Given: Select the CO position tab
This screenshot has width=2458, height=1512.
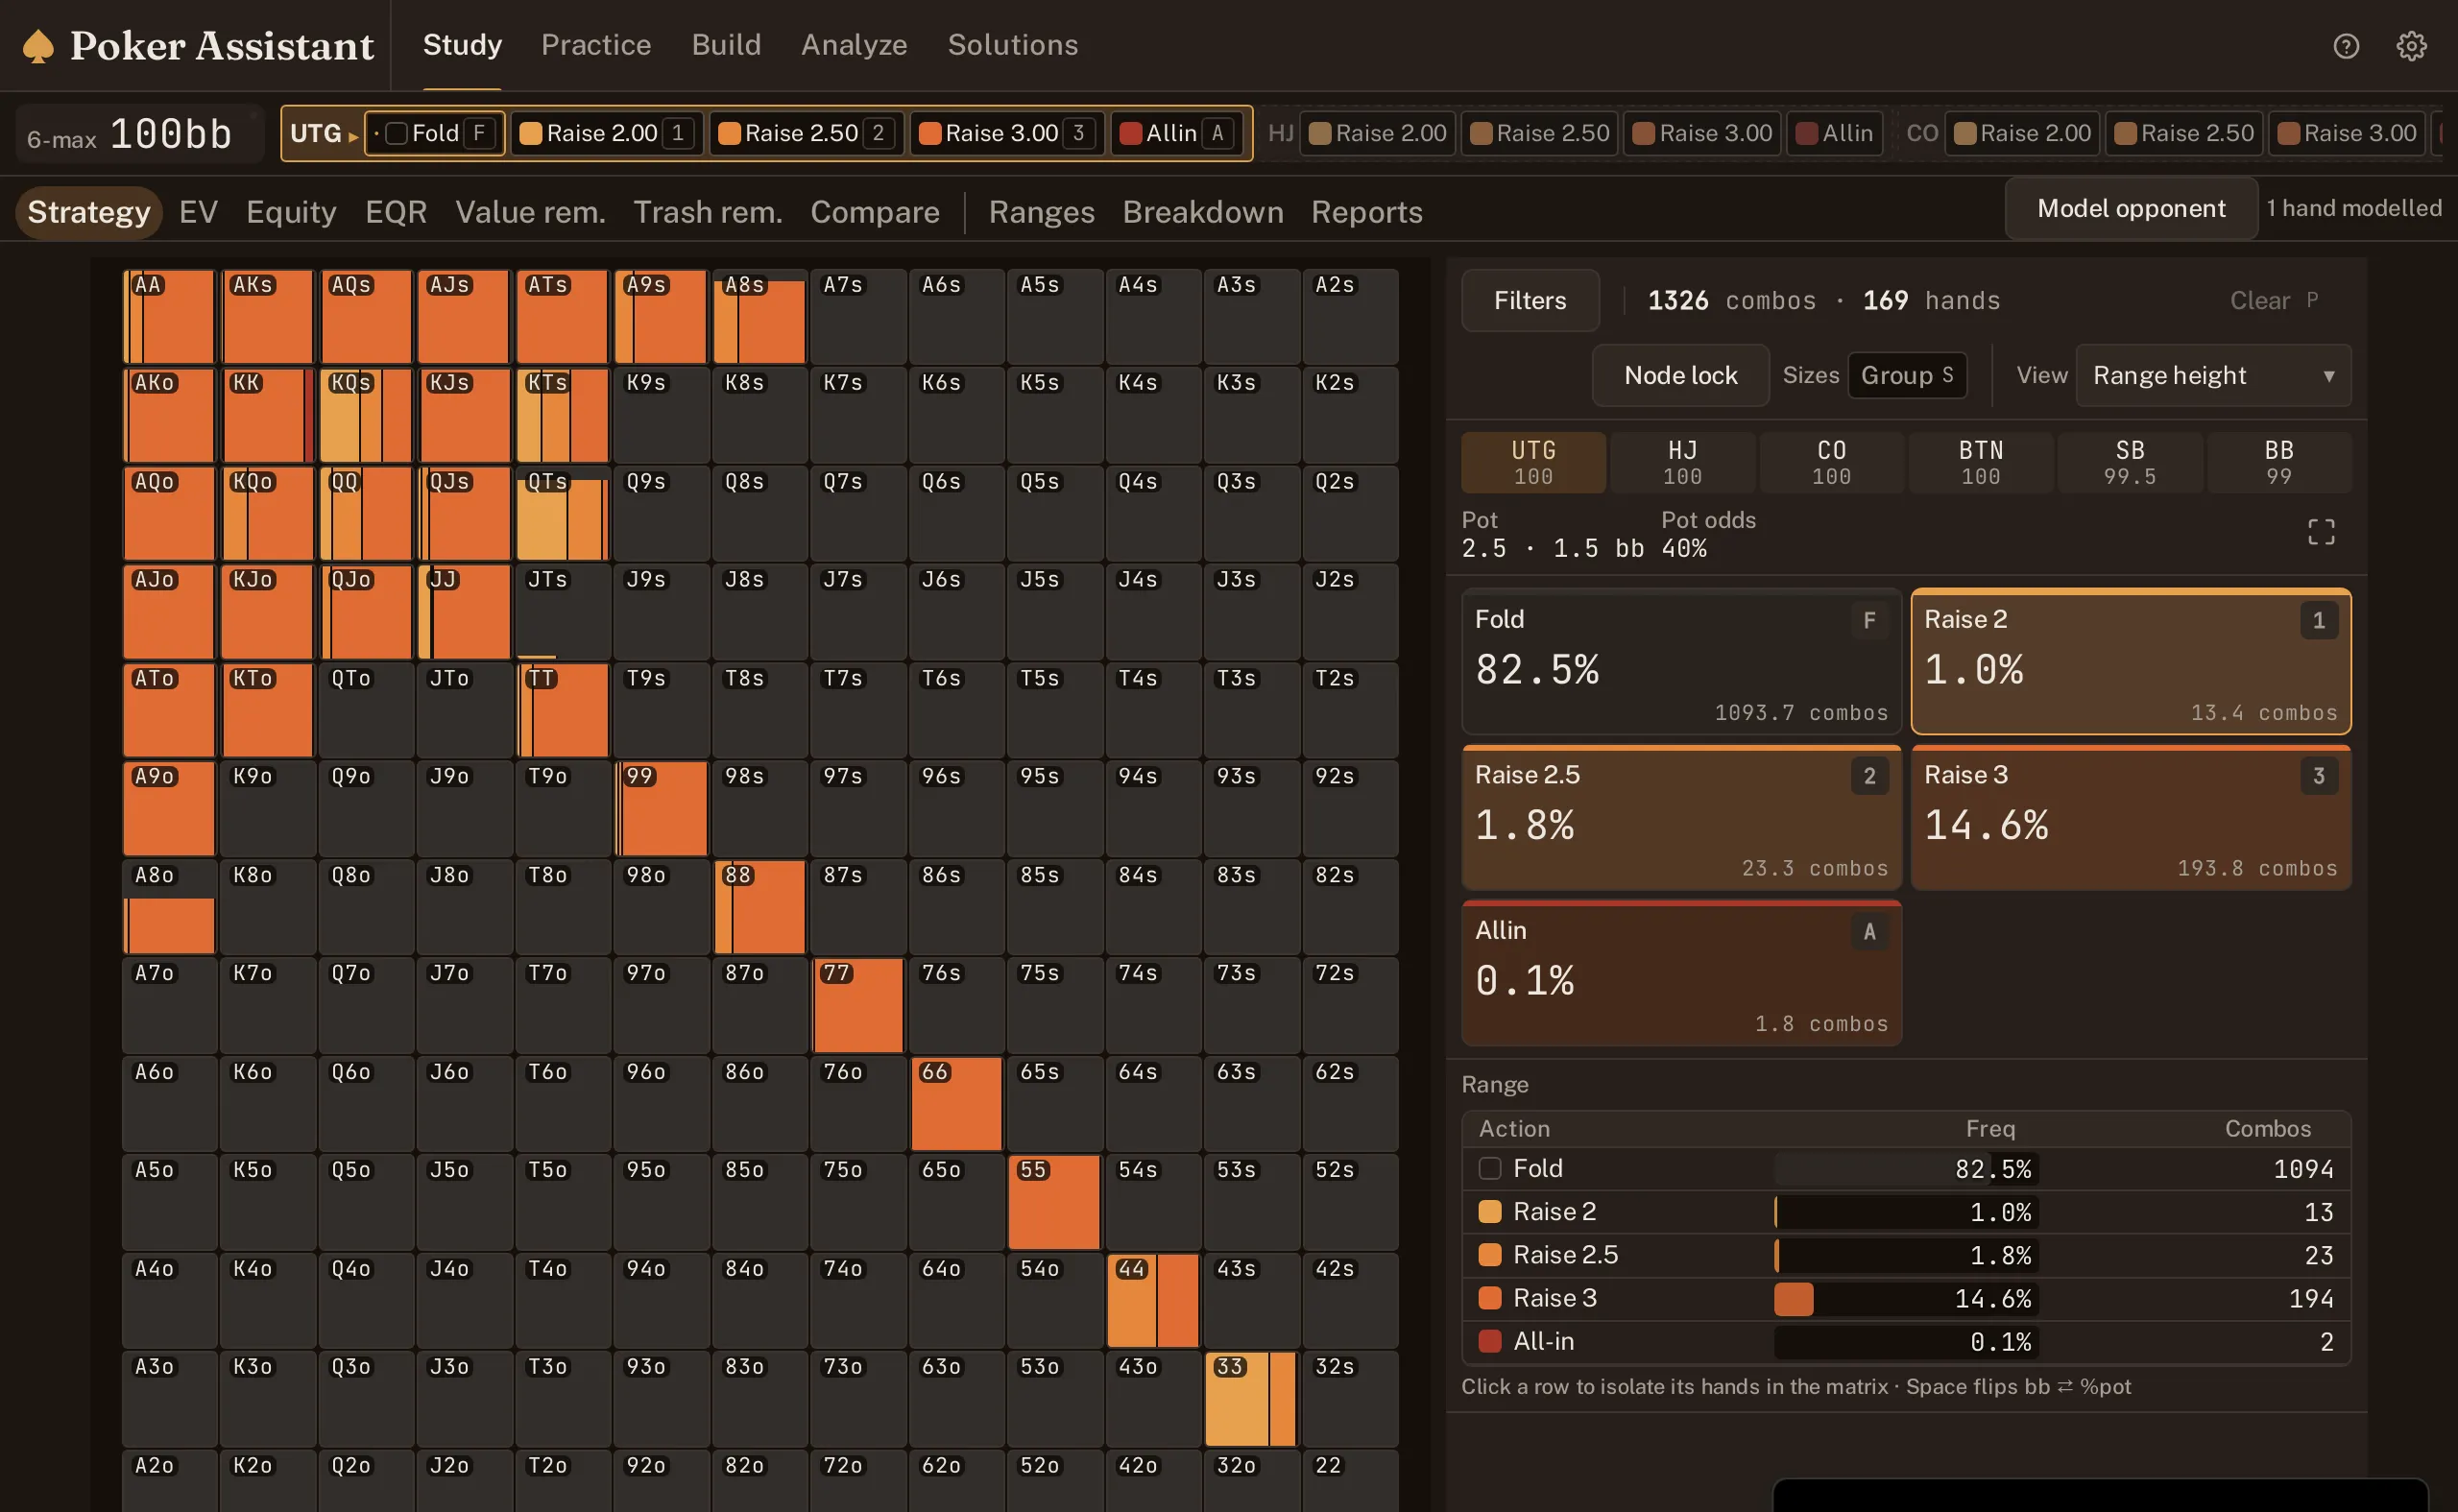Looking at the screenshot, I should [x=1831, y=462].
